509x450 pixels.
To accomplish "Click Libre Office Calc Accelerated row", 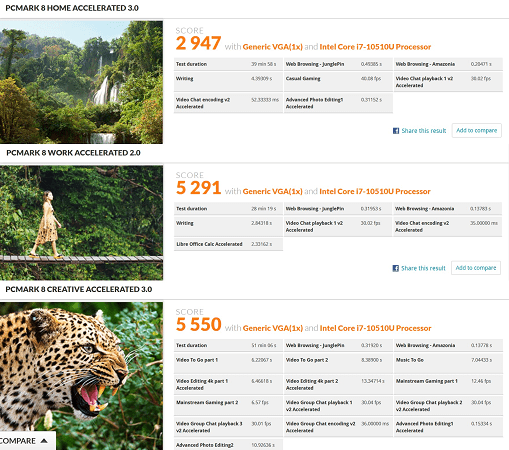I will click(x=228, y=244).
